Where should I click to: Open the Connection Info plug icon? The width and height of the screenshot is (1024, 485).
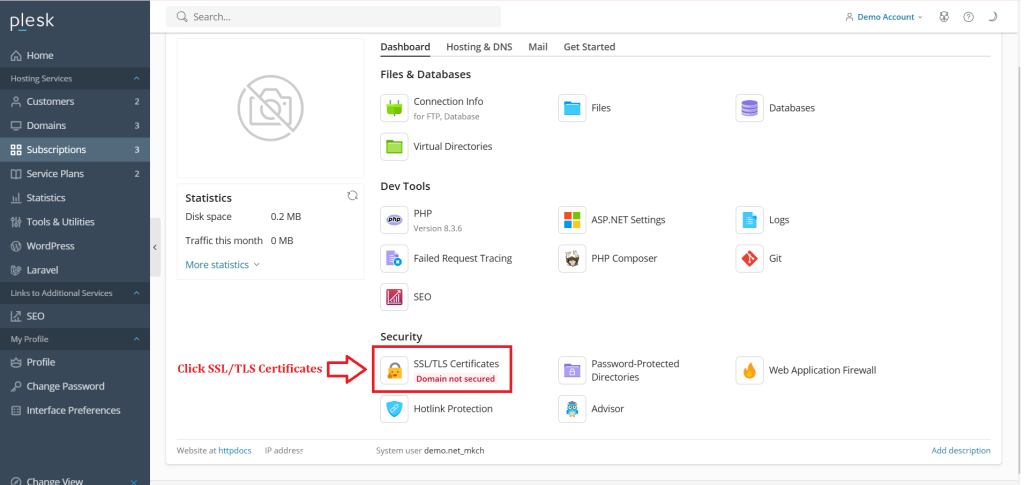(x=394, y=108)
